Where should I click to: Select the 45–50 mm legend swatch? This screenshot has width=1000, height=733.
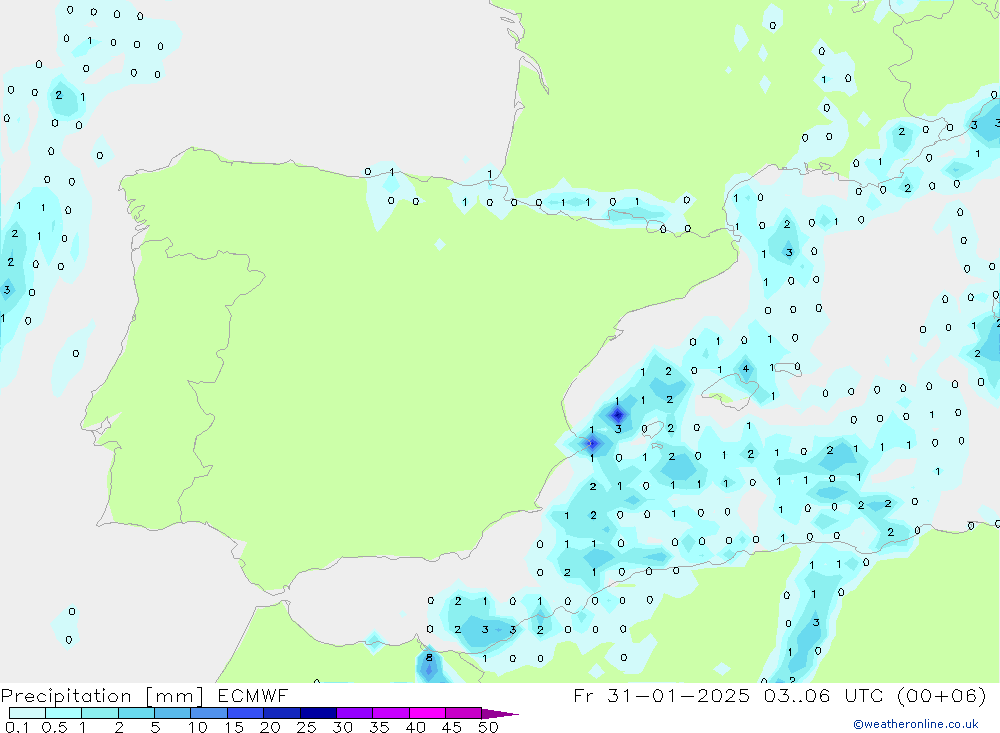[463, 713]
